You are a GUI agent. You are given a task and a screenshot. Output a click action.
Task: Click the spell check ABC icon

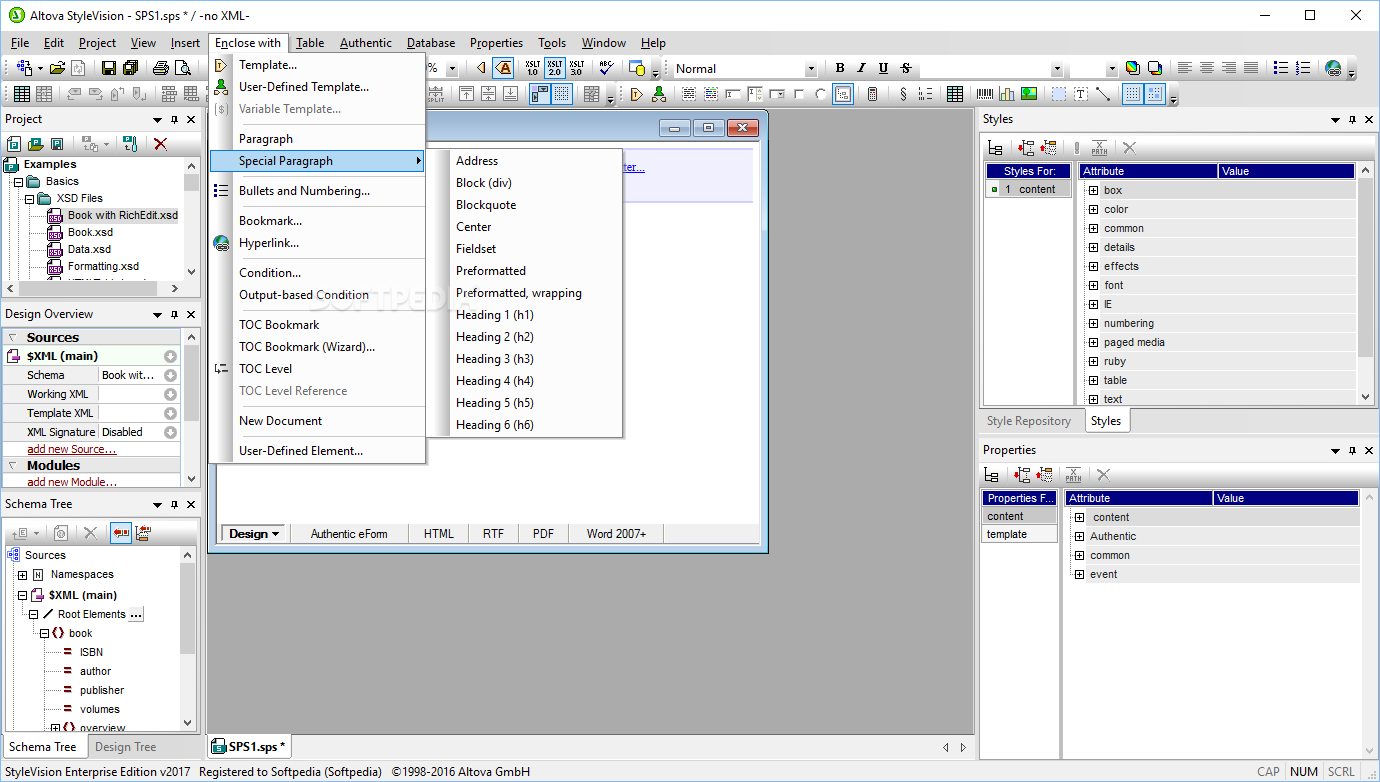pyautogui.click(x=606, y=68)
